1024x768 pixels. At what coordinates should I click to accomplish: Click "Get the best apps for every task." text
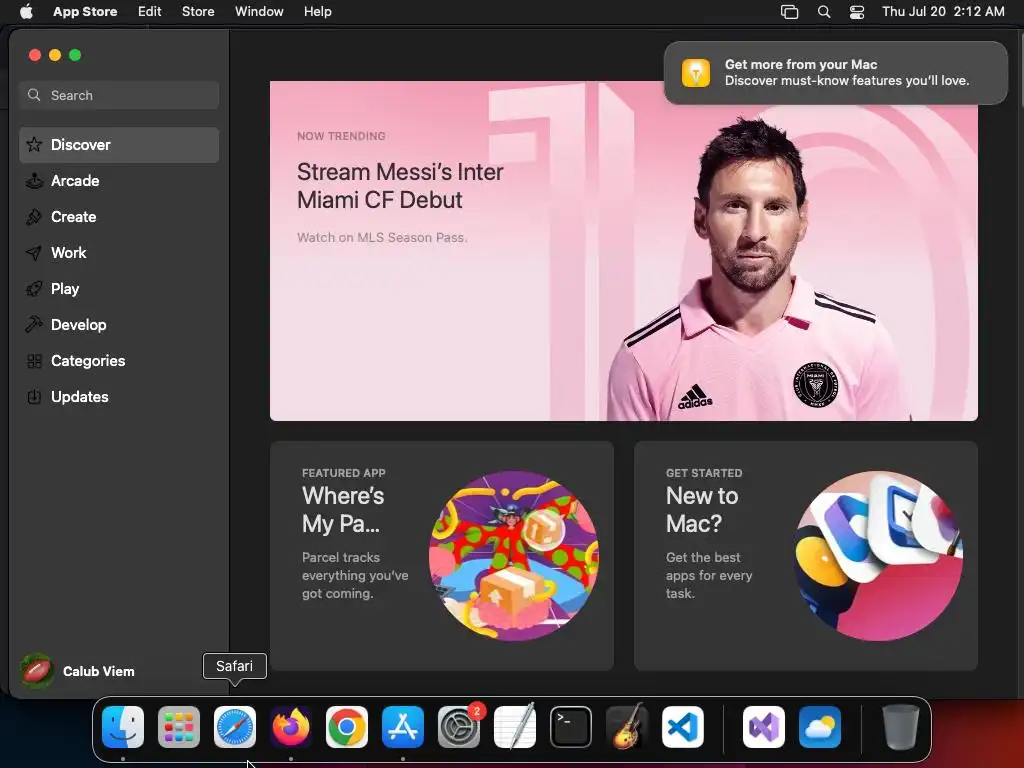709,575
